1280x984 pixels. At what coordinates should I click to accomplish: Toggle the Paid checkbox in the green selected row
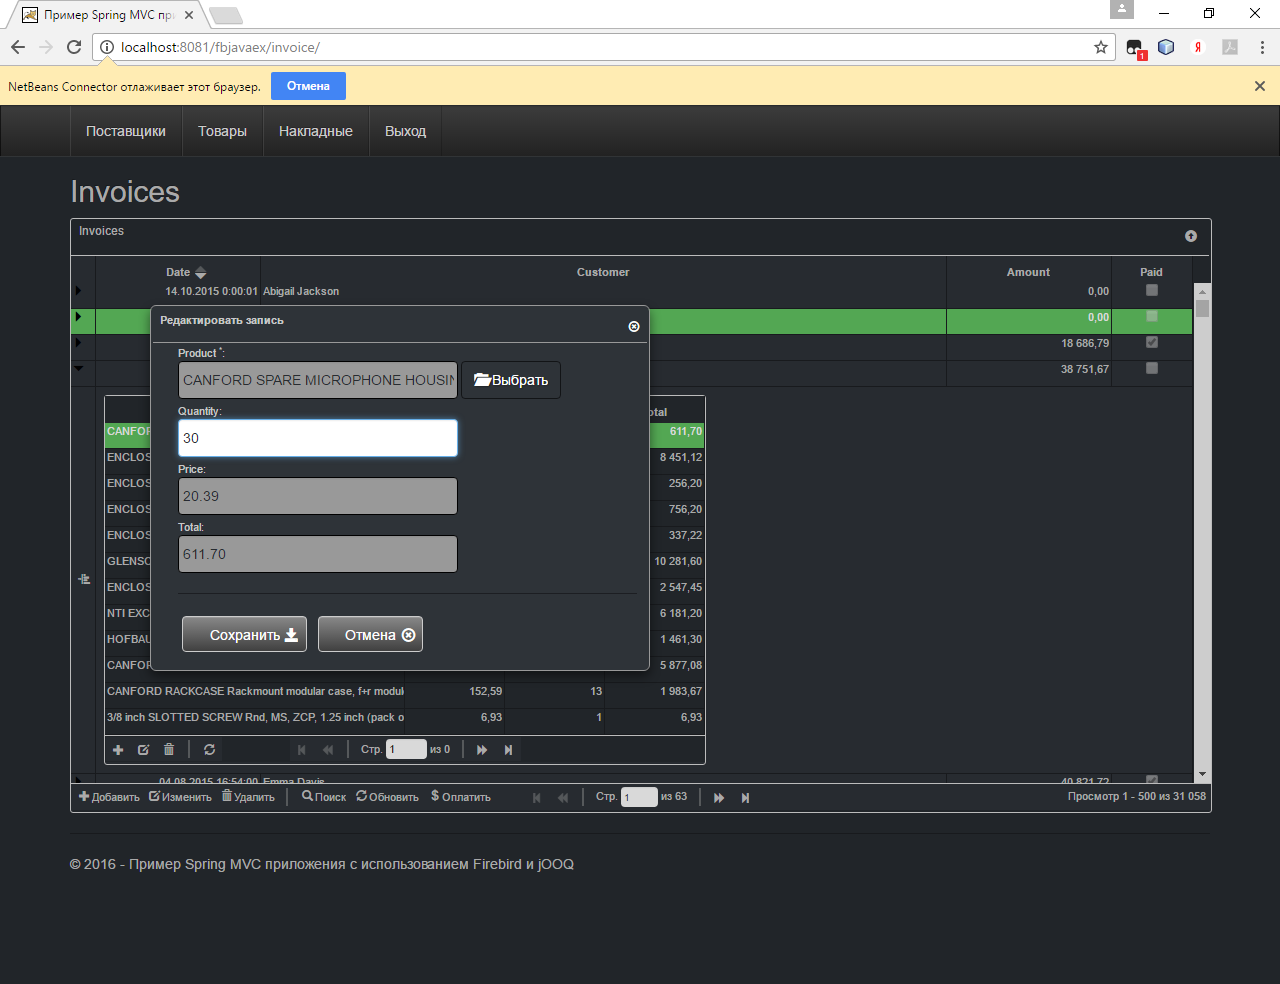(x=1152, y=316)
